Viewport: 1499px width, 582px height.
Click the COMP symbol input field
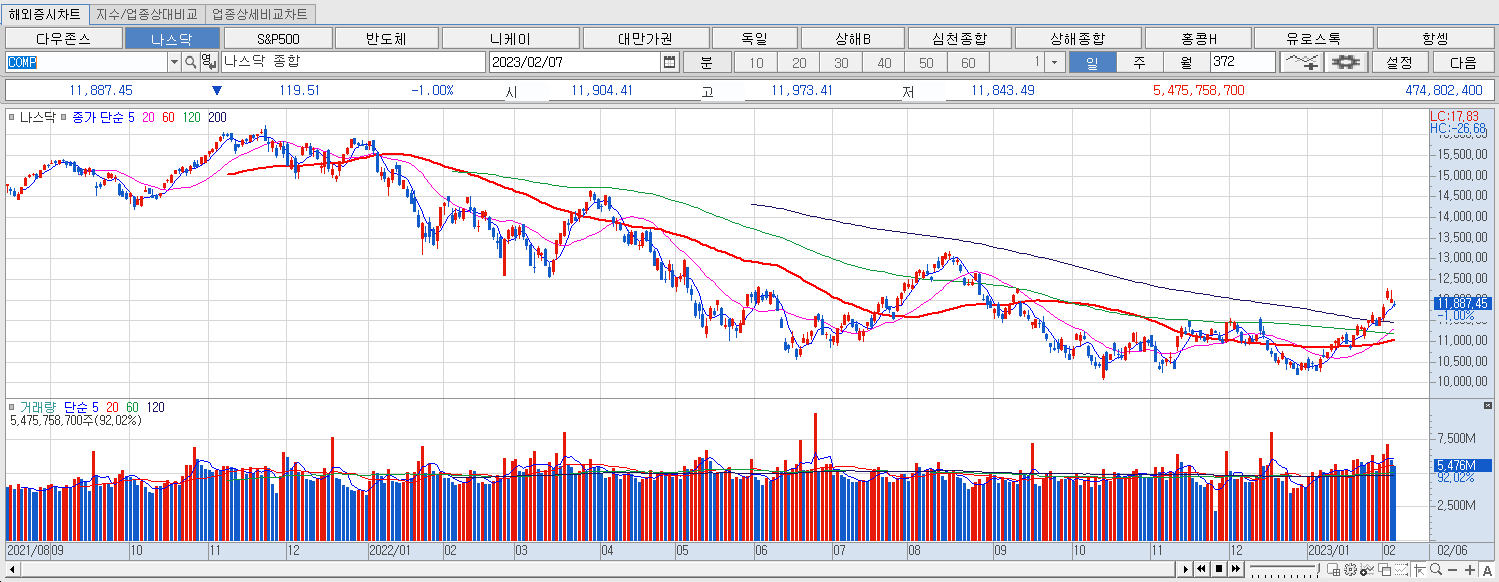86,62
